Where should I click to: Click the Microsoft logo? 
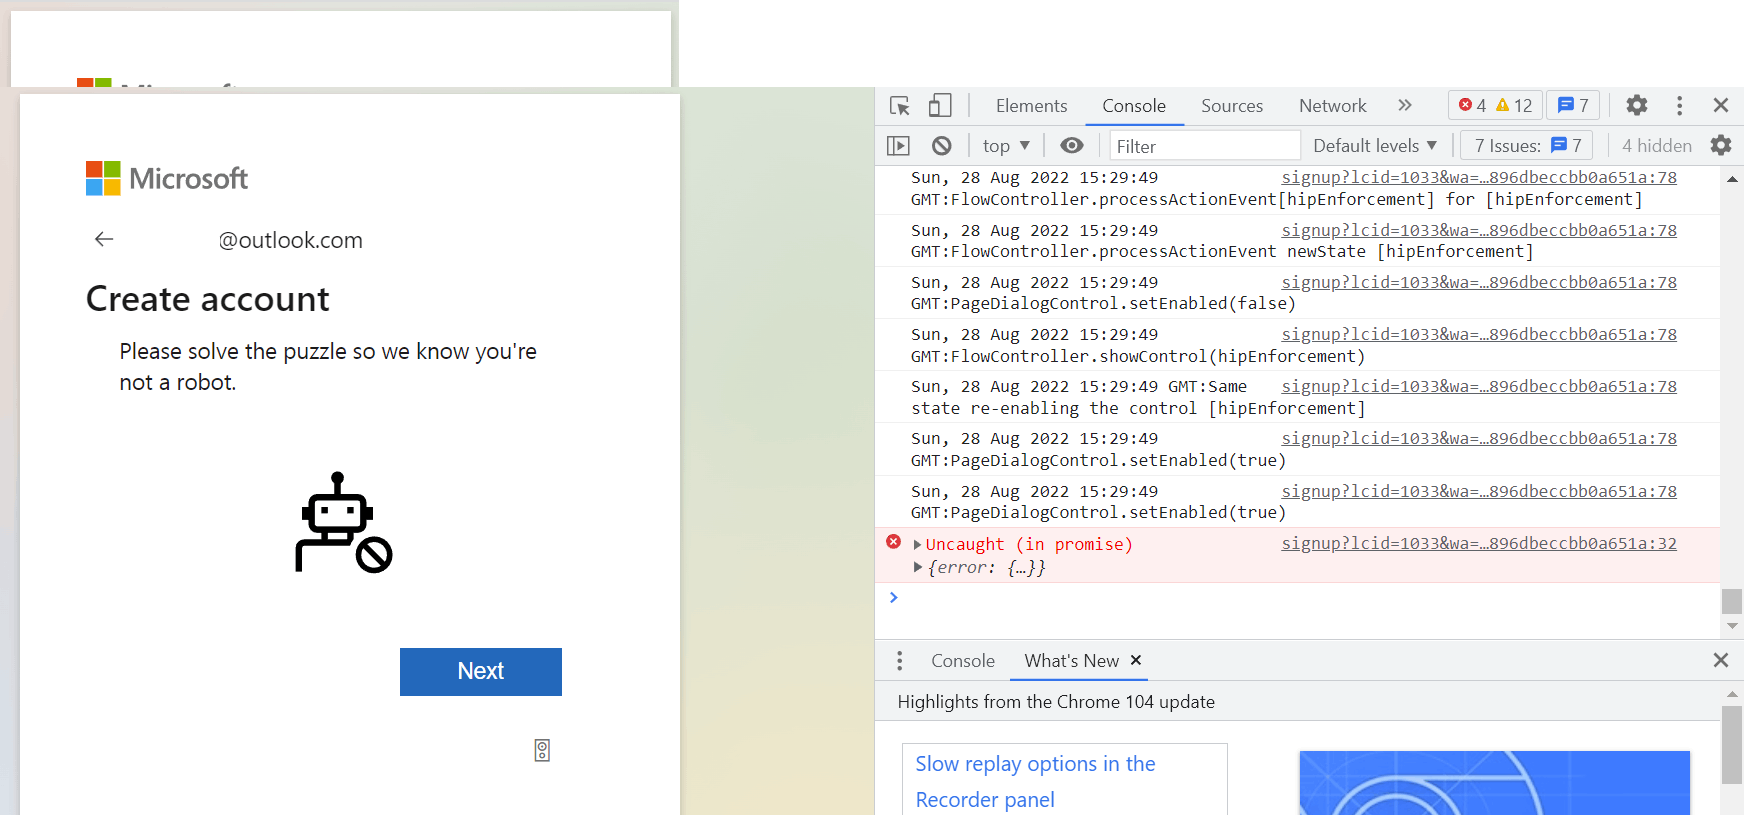click(x=166, y=179)
